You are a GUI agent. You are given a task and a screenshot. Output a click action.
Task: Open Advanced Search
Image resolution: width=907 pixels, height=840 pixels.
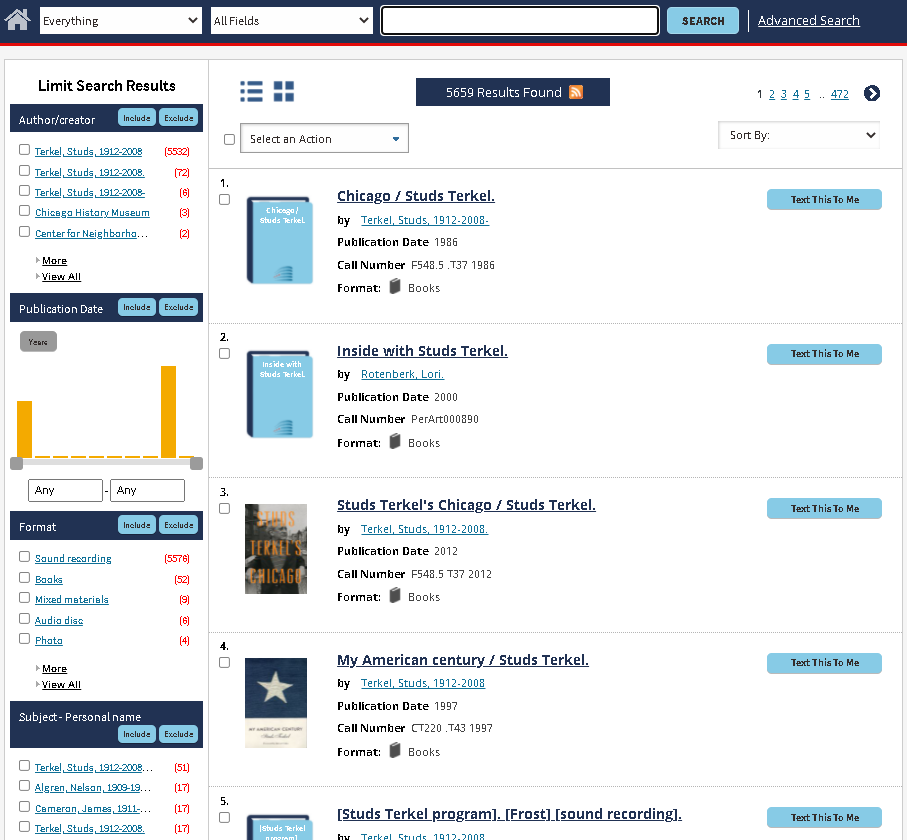[x=808, y=19]
